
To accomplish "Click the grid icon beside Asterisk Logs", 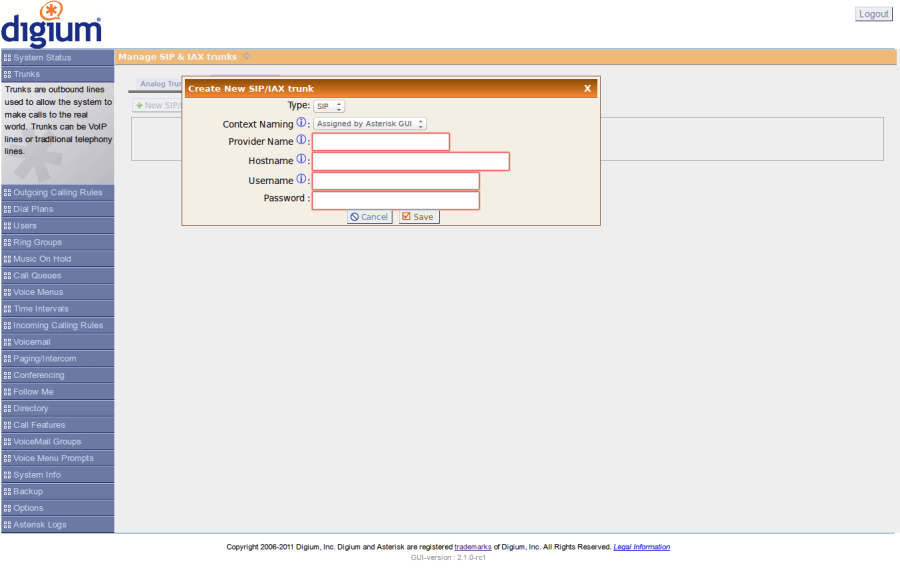I will 7,525.
